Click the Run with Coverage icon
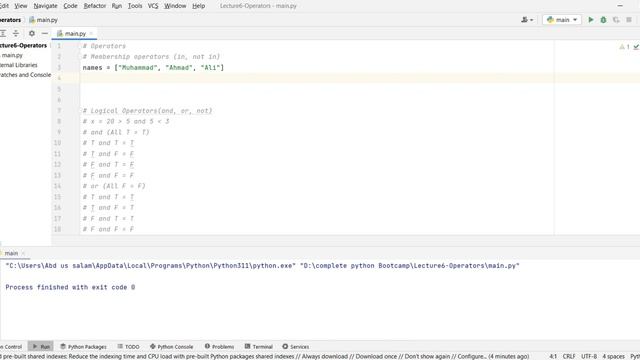The width and height of the screenshot is (640, 360). tap(616, 20)
